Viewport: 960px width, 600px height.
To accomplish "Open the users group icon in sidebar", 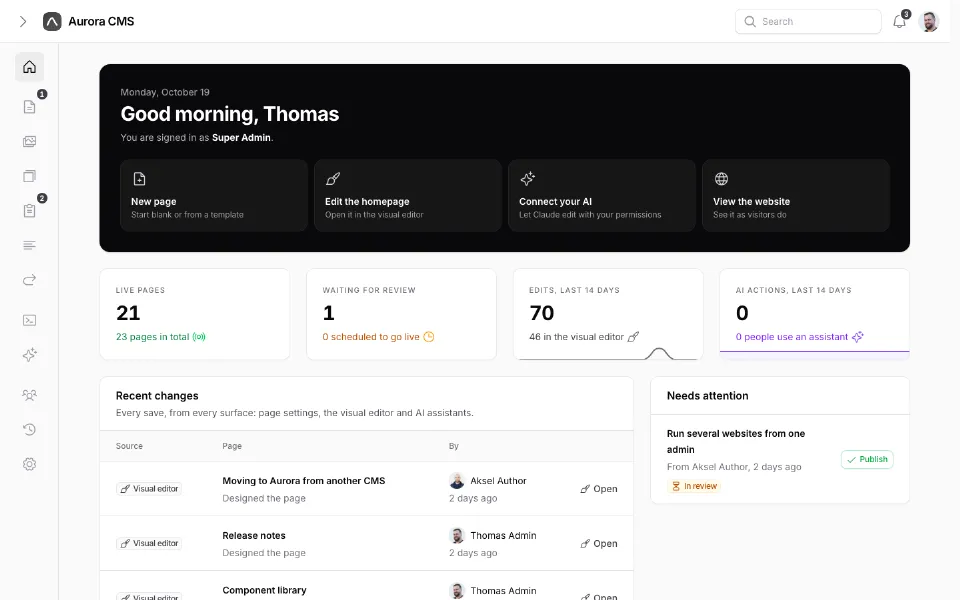I will click(29, 395).
